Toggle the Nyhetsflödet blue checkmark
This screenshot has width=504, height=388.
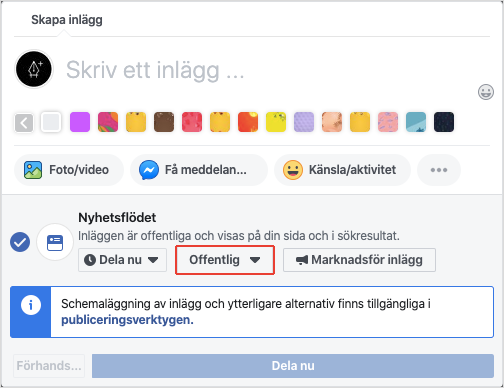click(20, 242)
